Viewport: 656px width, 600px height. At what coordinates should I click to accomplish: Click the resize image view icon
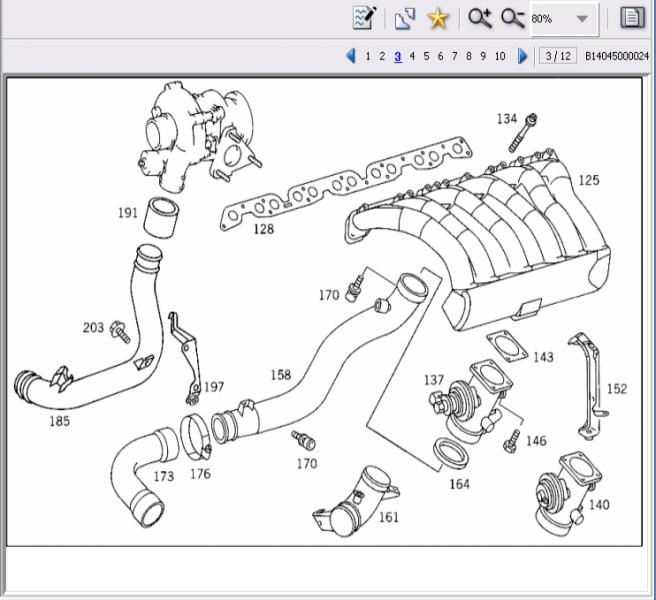click(x=404, y=18)
